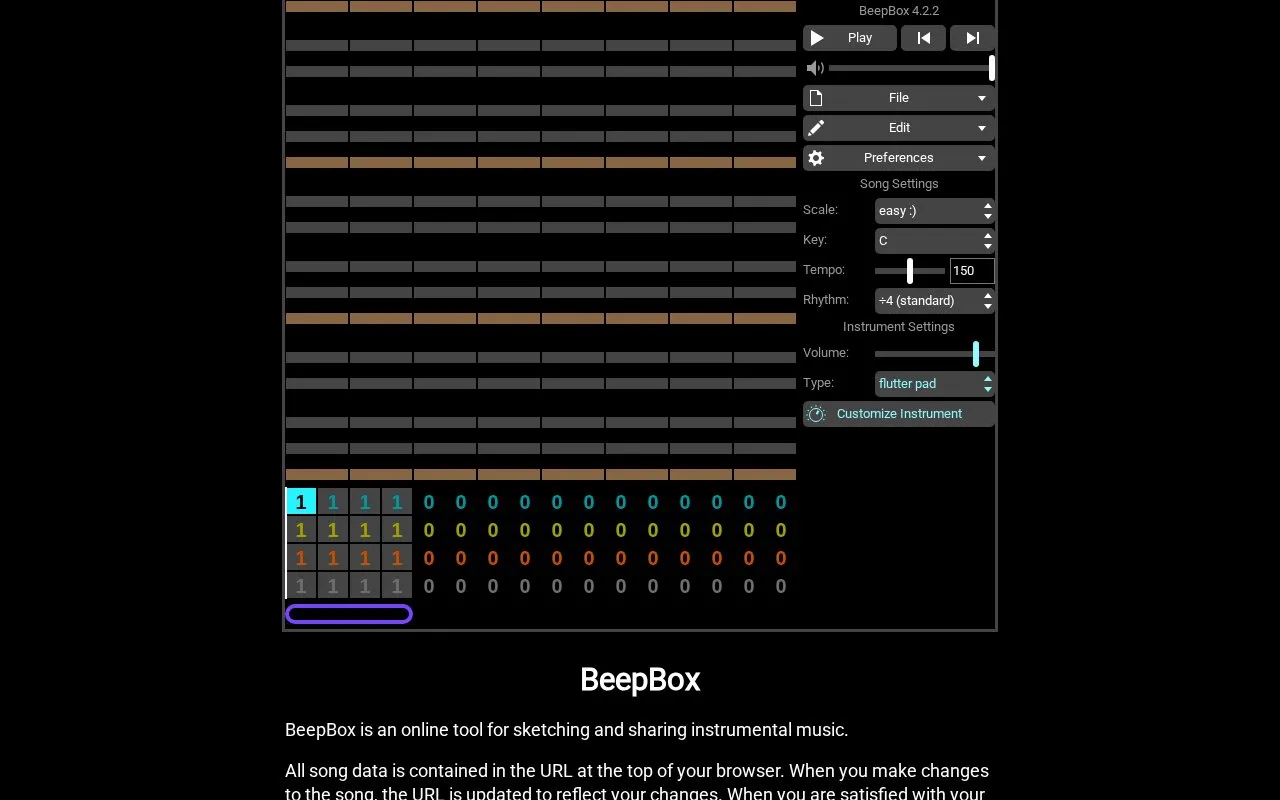This screenshot has width=1280, height=800.
Task: Jump to previous bar with rewind icon
Action: 924,38
